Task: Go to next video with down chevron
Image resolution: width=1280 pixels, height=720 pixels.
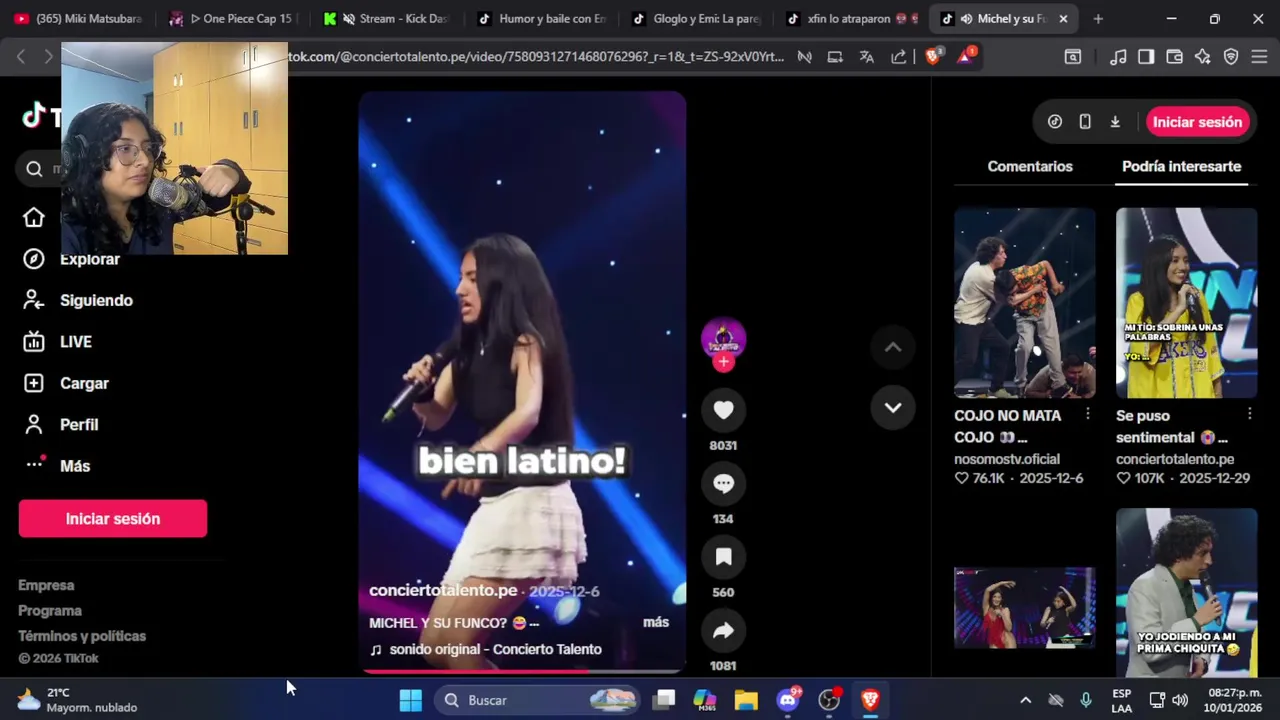Action: pos(893,407)
